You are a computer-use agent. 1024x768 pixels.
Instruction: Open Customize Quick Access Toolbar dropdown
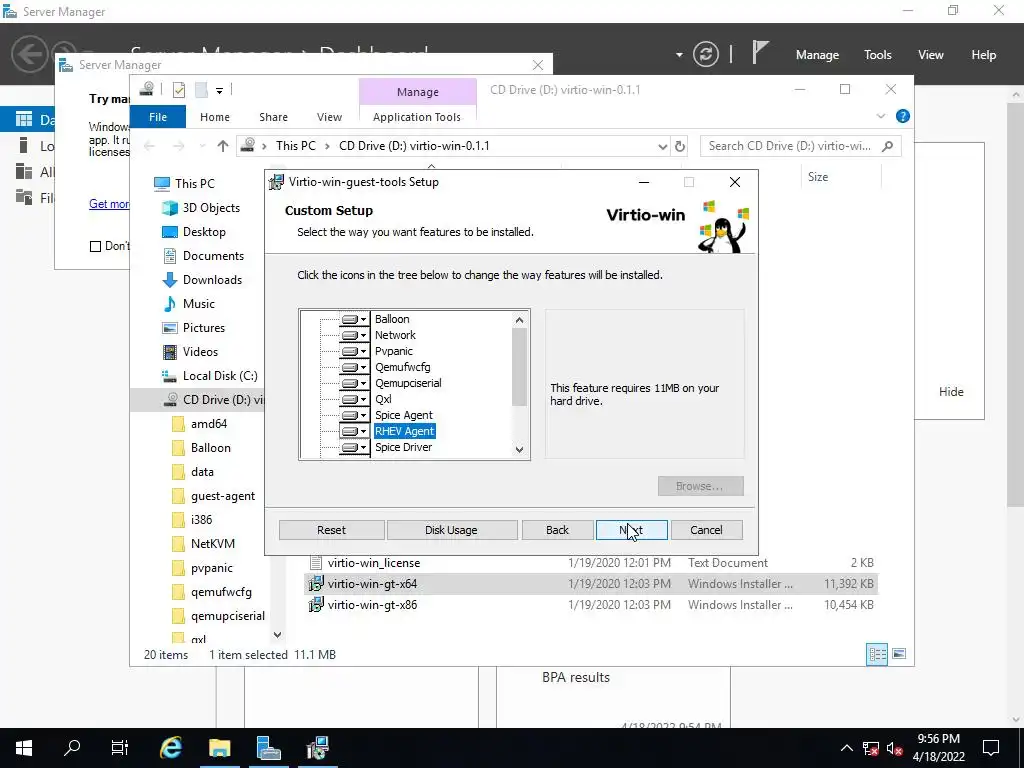(219, 91)
